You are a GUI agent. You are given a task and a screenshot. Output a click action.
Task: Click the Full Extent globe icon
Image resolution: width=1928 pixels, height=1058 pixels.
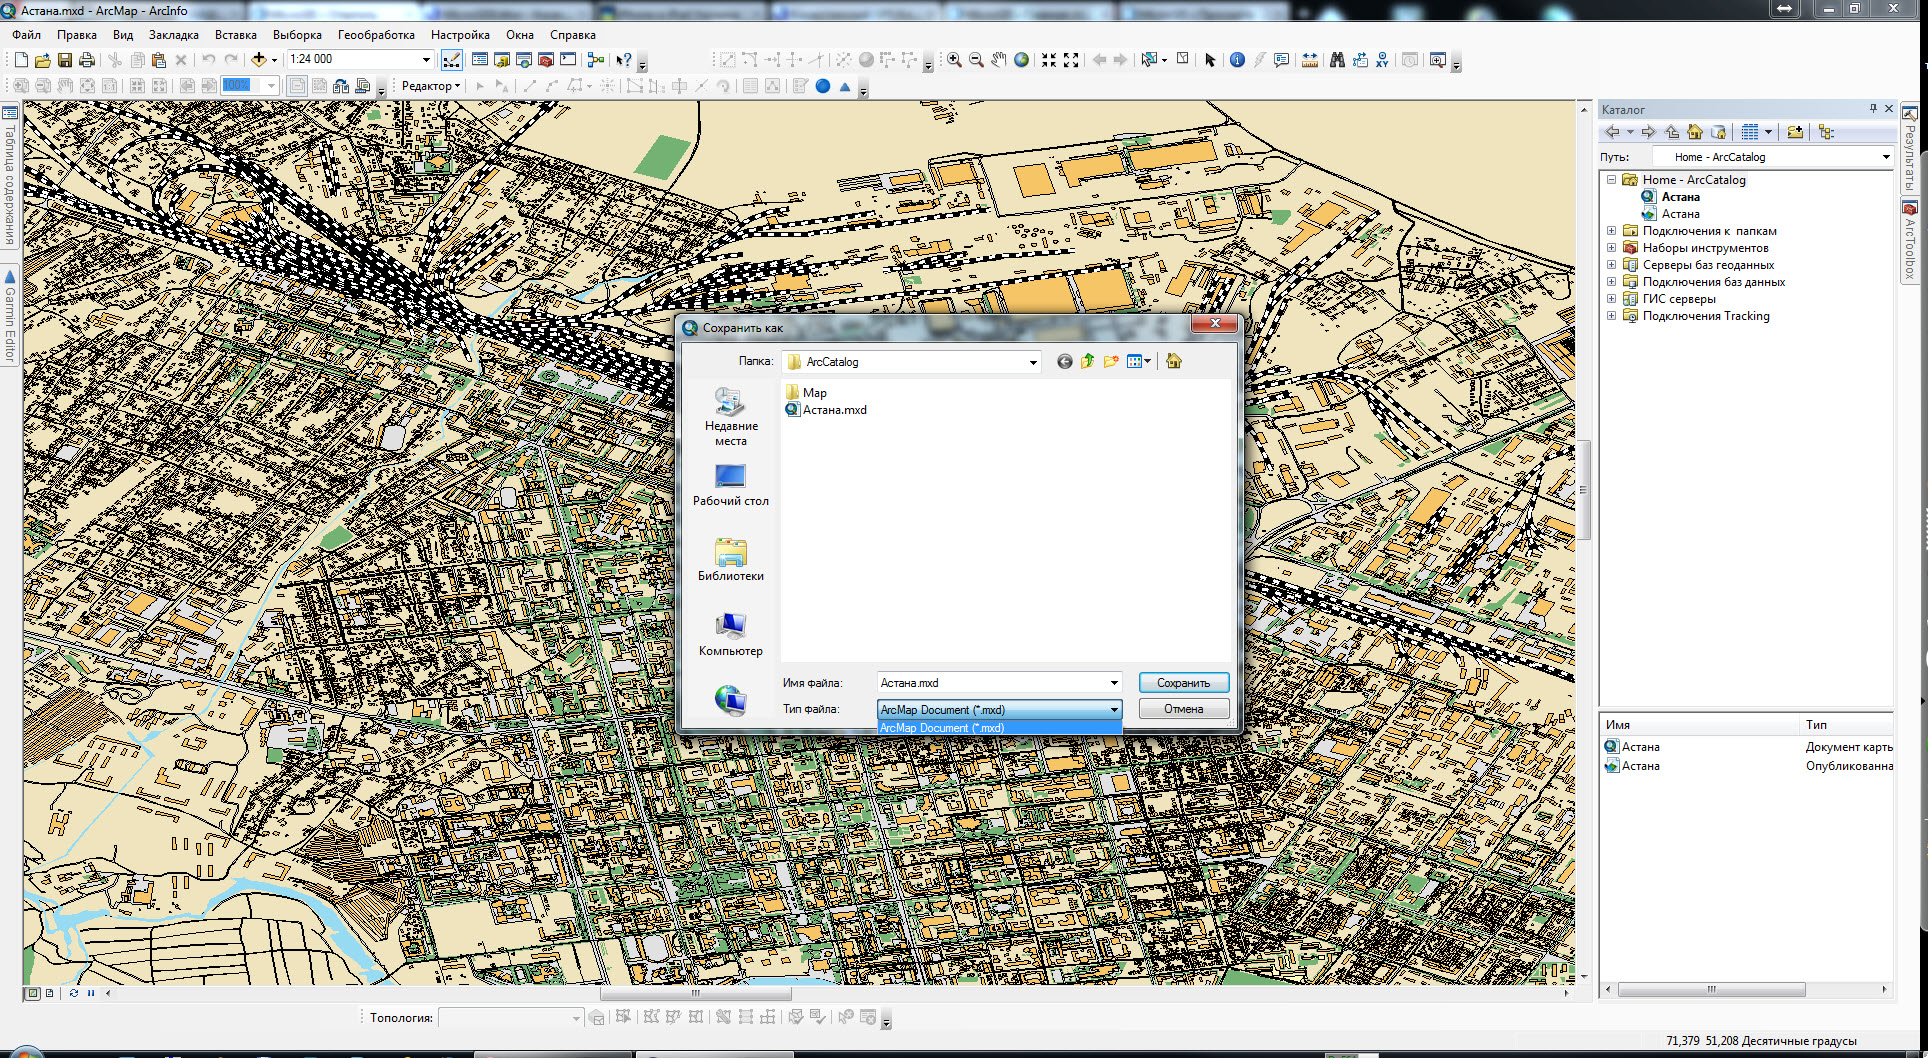click(1021, 60)
